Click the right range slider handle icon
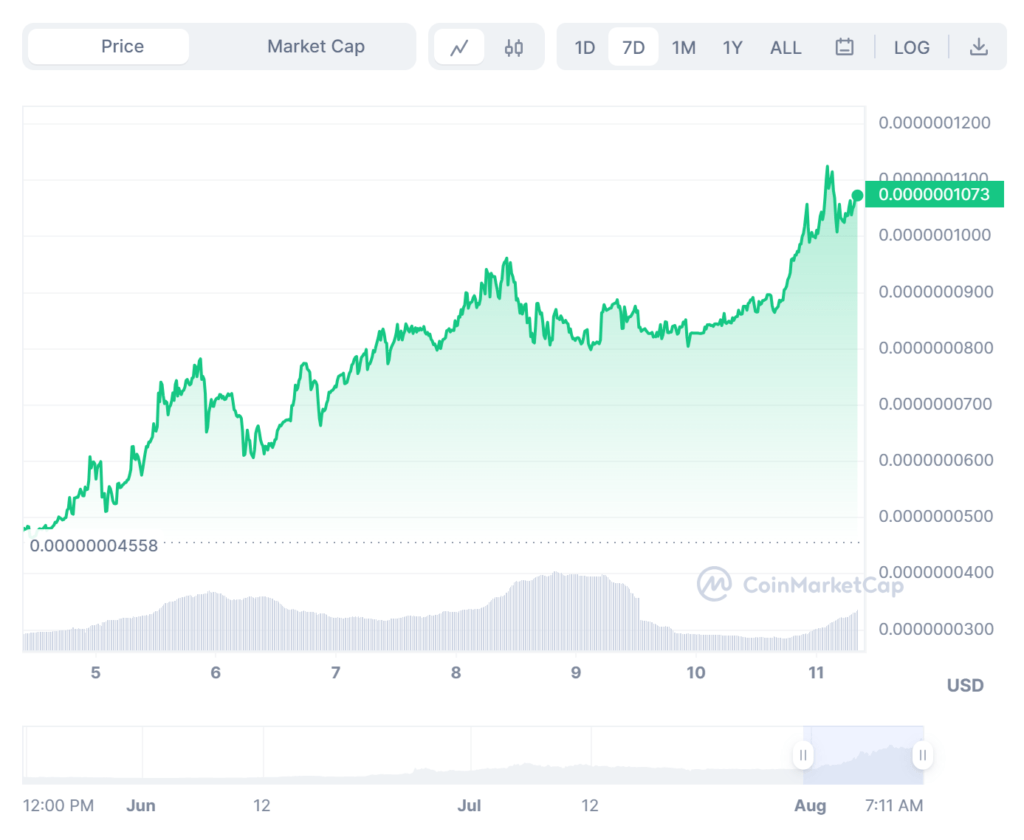The height and width of the screenshot is (840, 1024). [921, 756]
